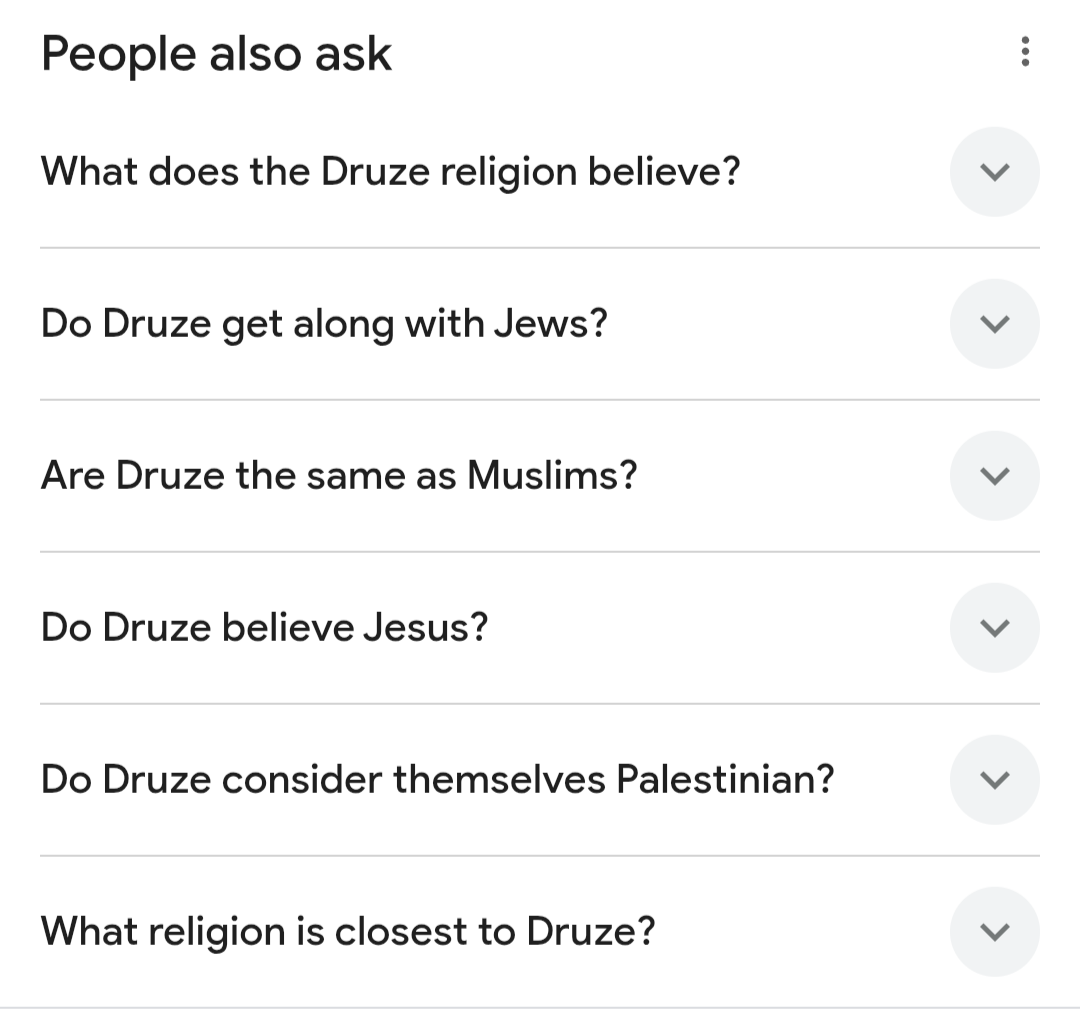Expand chevron for 'Do Druze get along with Jews?'

coord(994,324)
